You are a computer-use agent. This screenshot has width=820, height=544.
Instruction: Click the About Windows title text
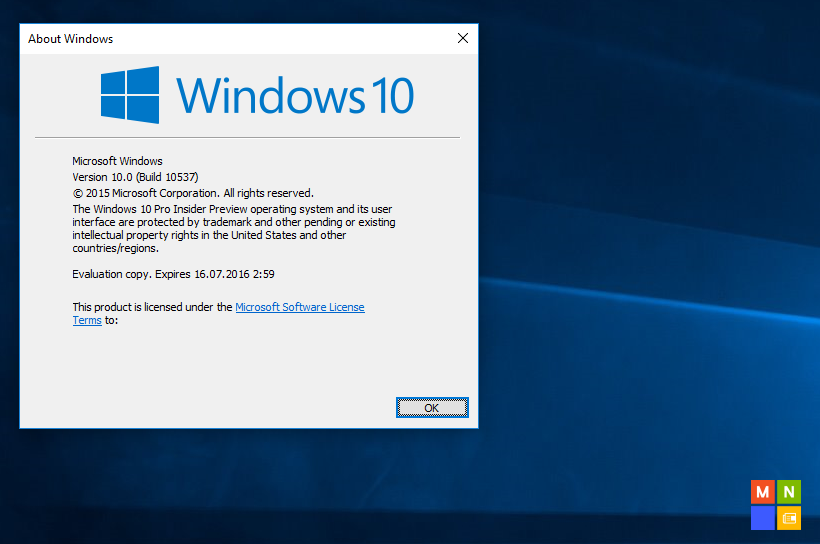coord(71,39)
